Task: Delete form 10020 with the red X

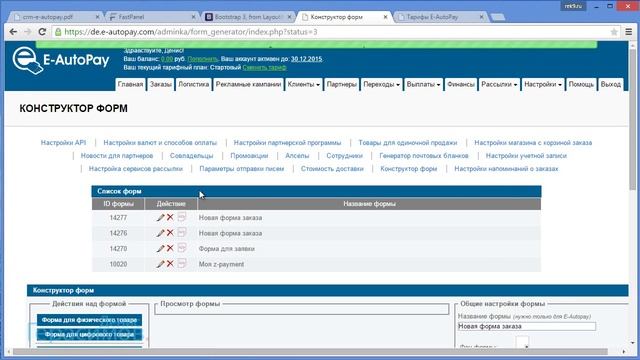Action: (170, 264)
